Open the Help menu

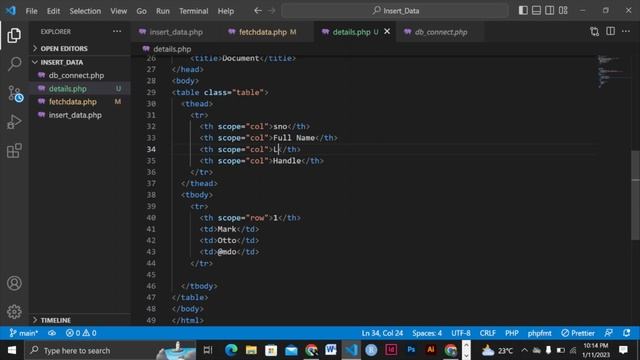point(226,11)
